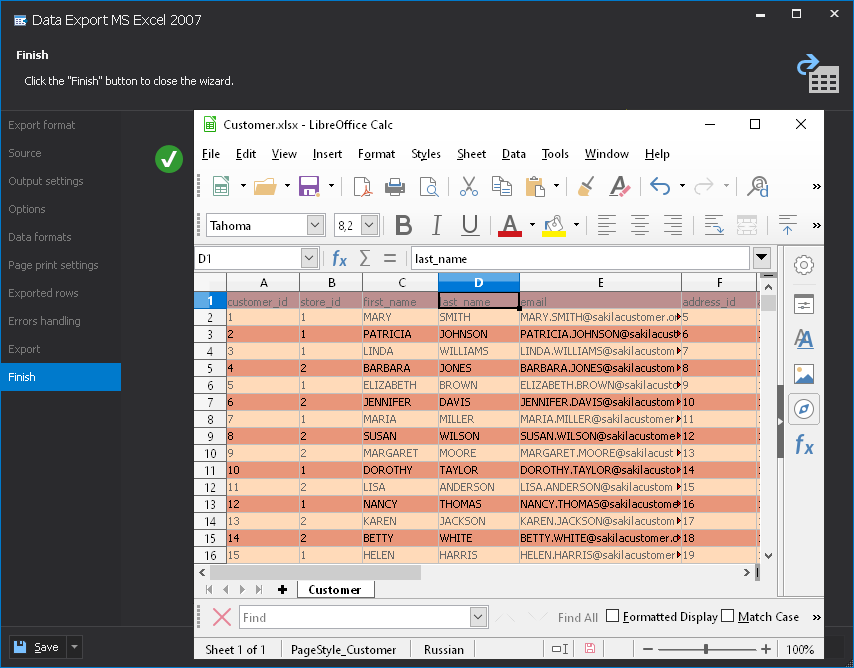Open the Sheet menu

471,154
